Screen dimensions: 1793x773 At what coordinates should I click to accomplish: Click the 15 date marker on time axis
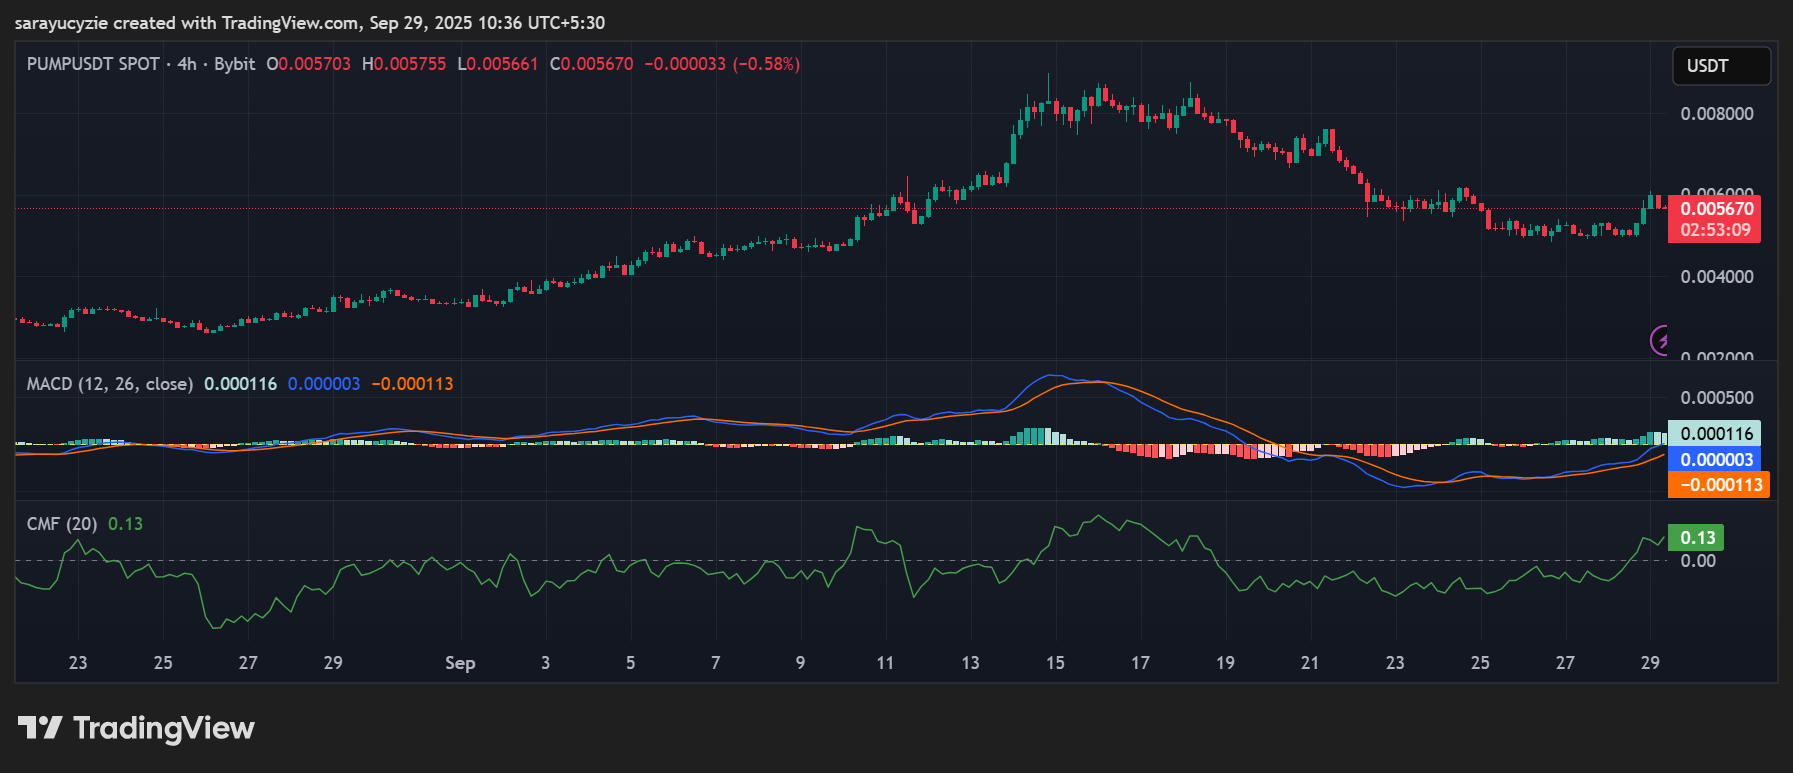[x=1055, y=663]
